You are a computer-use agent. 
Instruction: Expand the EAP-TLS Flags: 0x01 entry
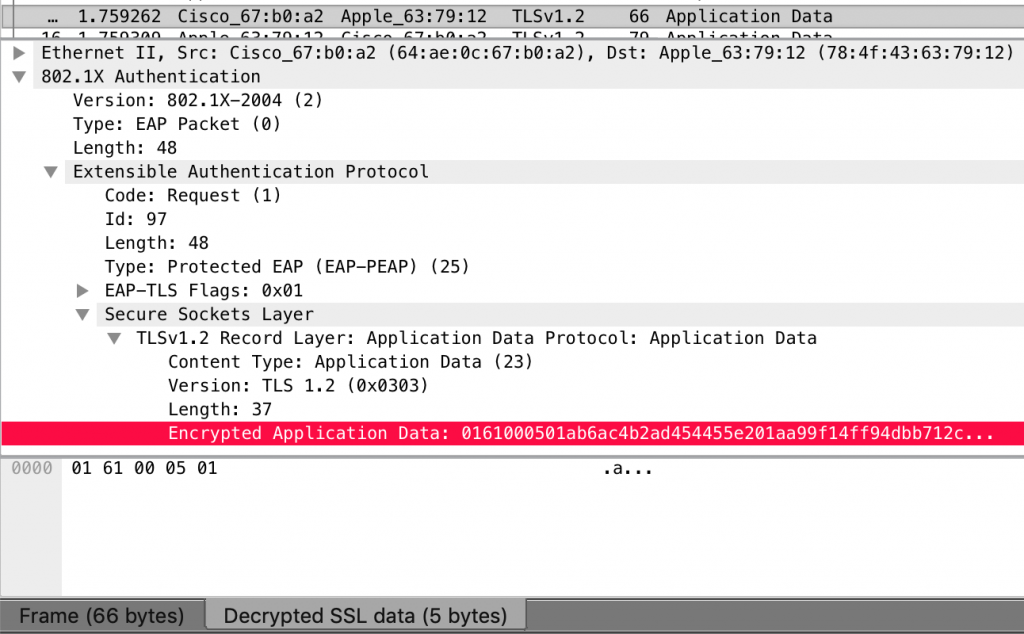tap(83, 291)
